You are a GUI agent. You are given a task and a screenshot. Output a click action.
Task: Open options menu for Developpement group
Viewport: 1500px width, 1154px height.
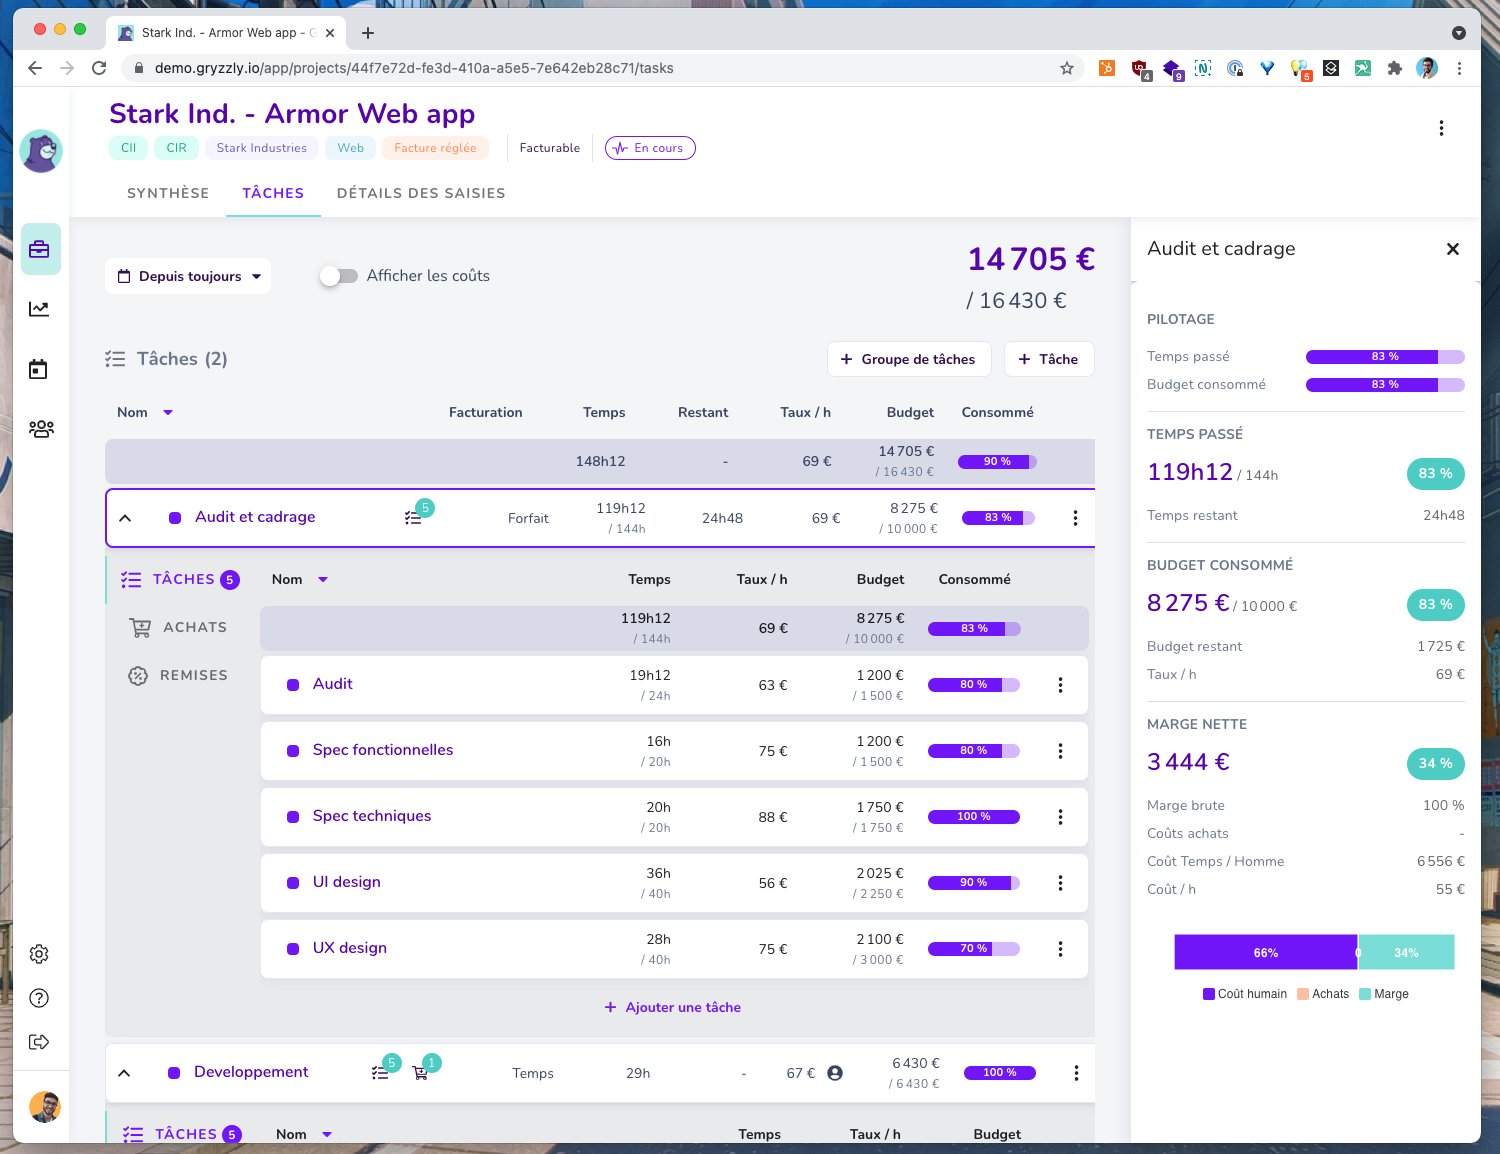pos(1076,1073)
